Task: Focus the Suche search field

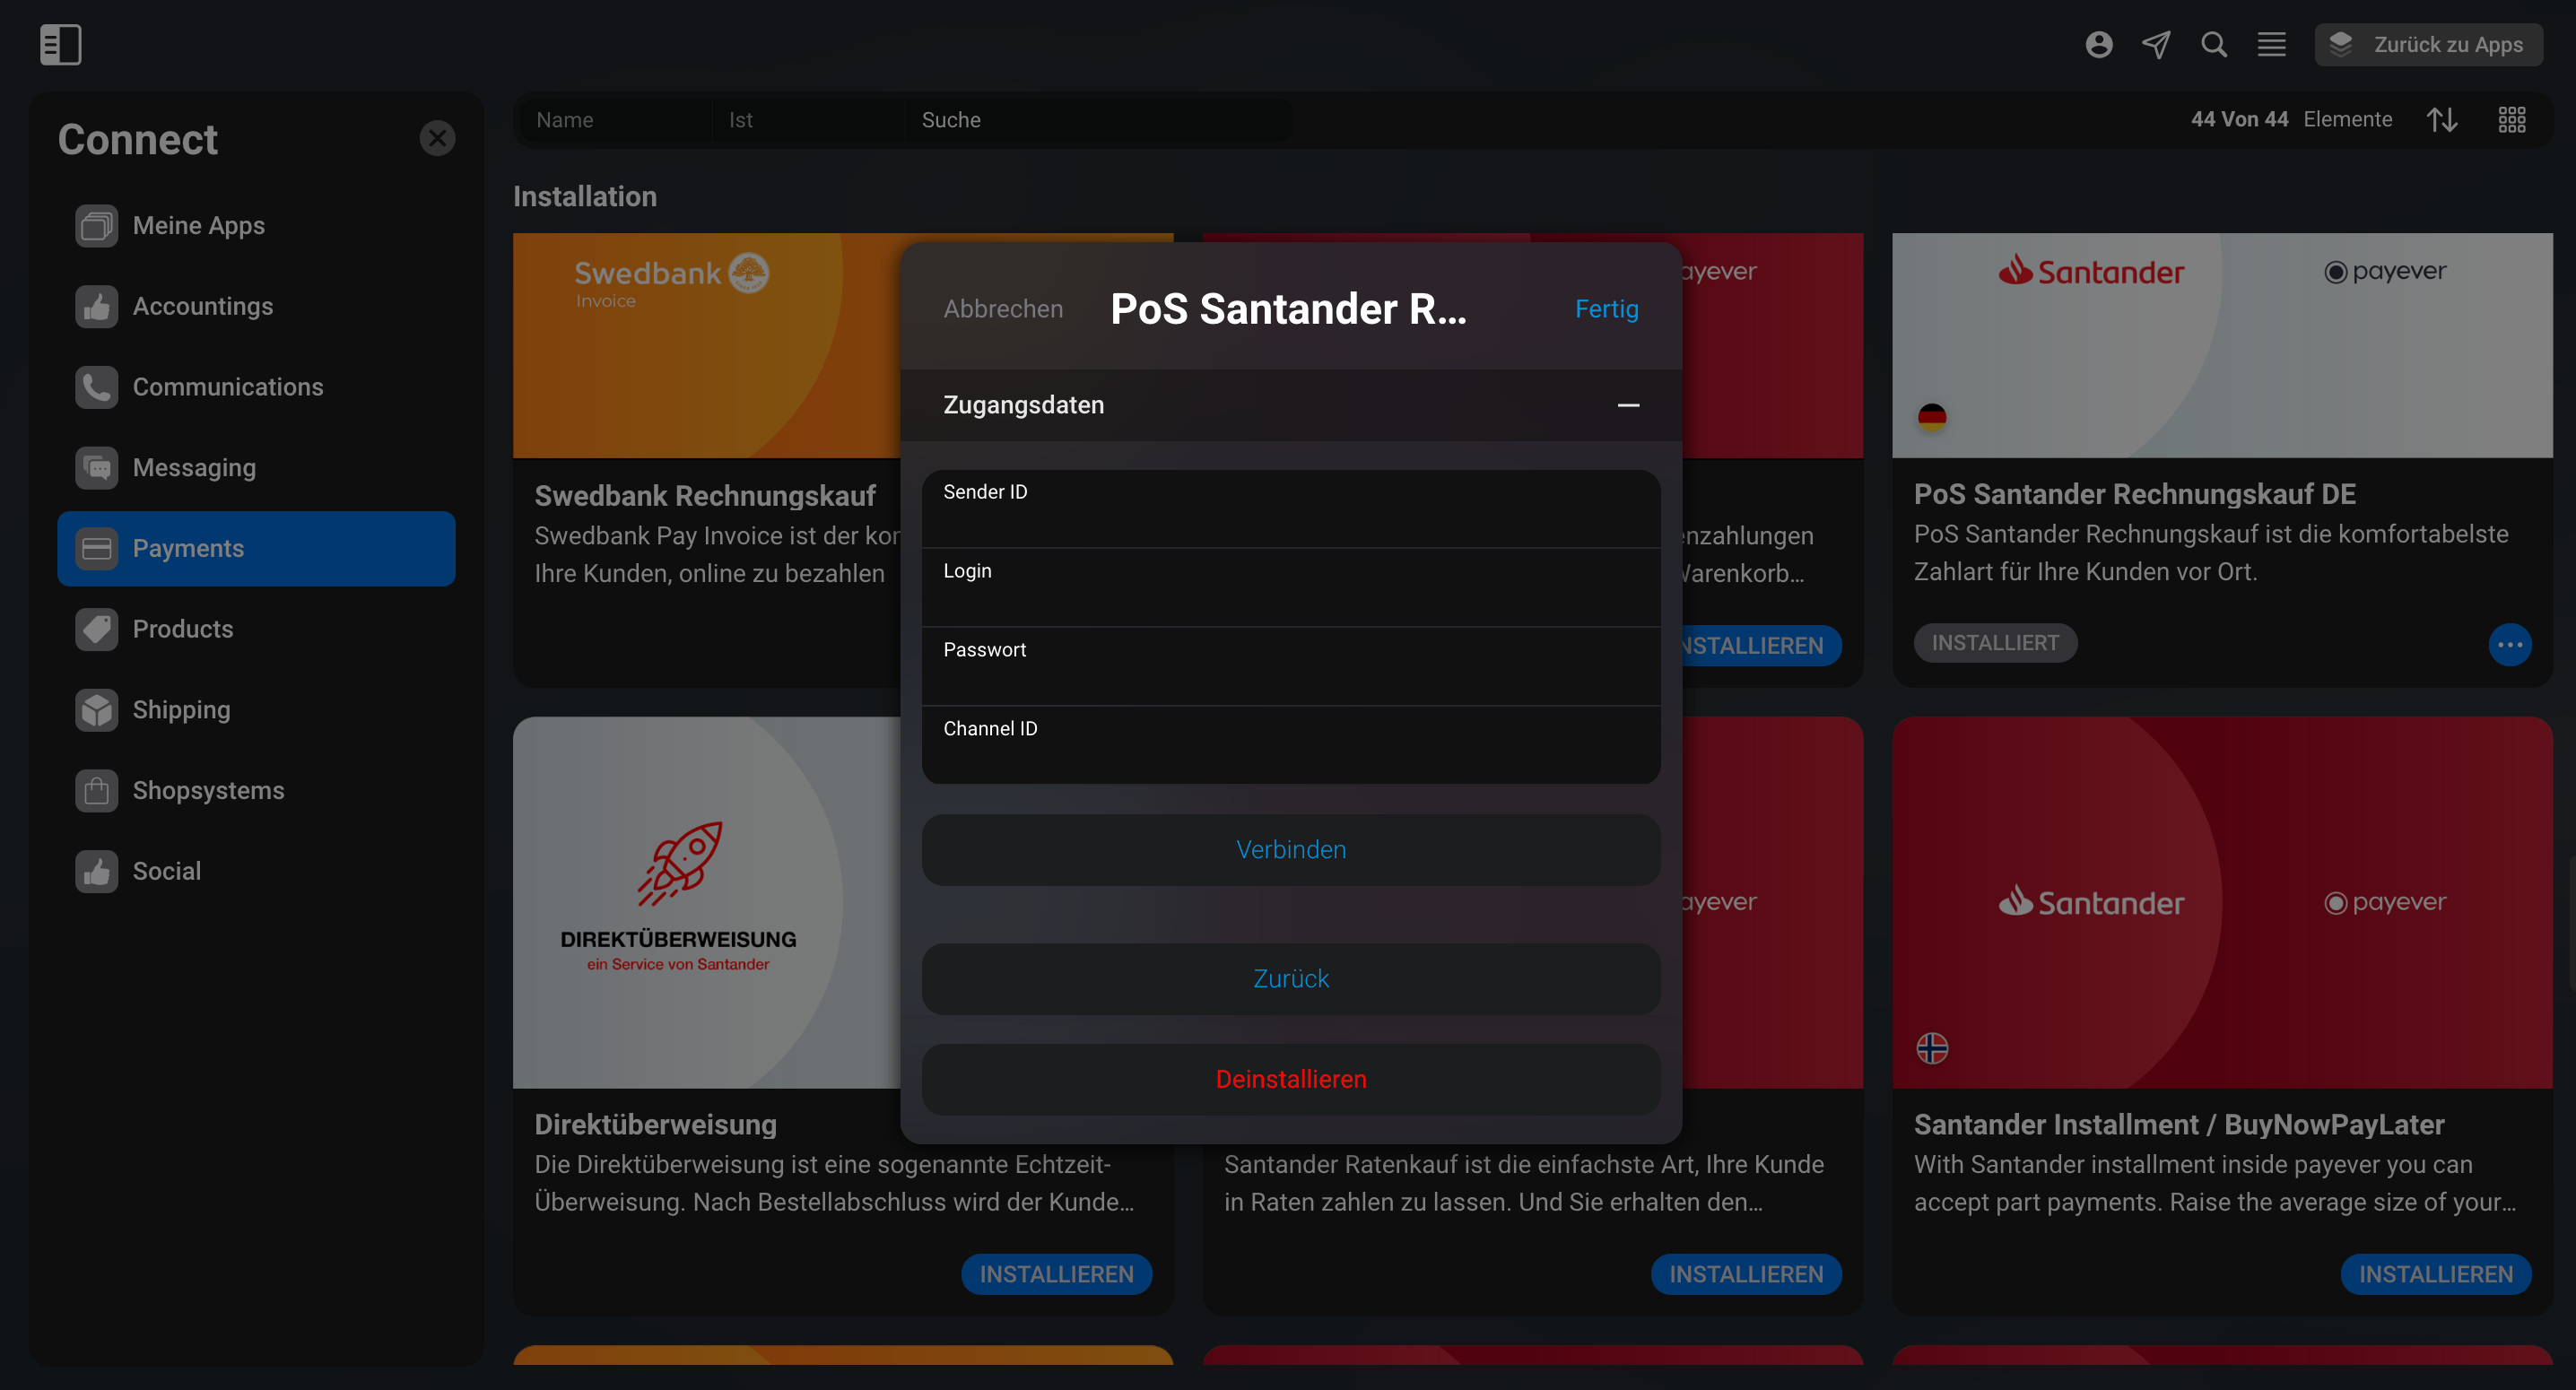Action: 1098,120
